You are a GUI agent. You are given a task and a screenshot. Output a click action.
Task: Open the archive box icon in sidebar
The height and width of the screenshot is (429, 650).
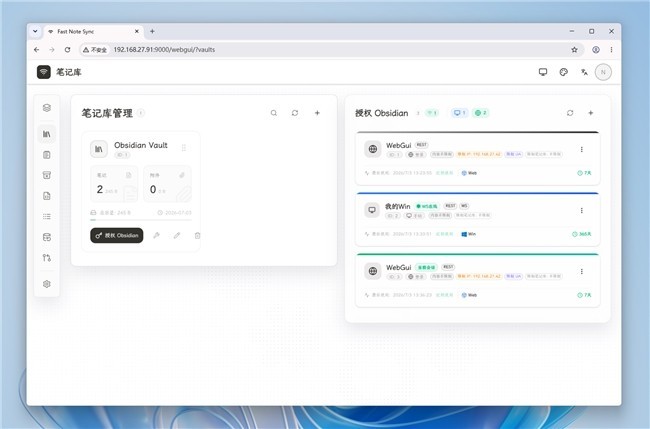click(47, 175)
